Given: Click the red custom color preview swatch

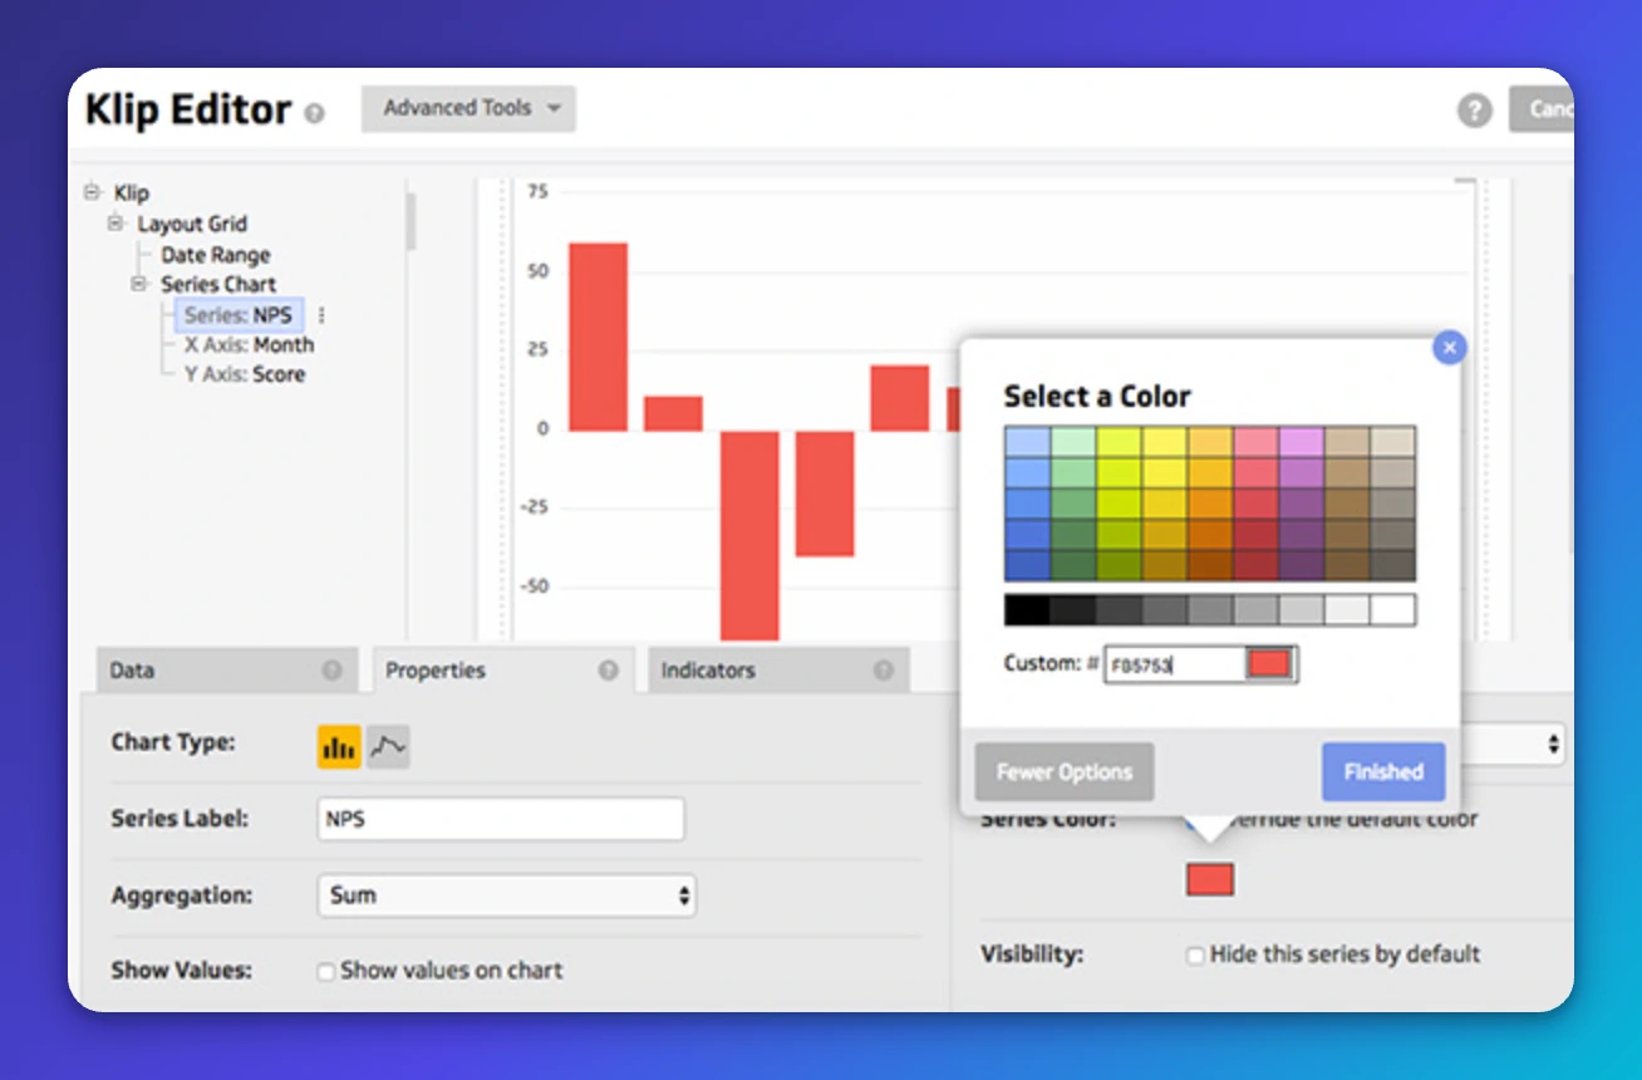Looking at the screenshot, I should pyautogui.click(x=1270, y=663).
